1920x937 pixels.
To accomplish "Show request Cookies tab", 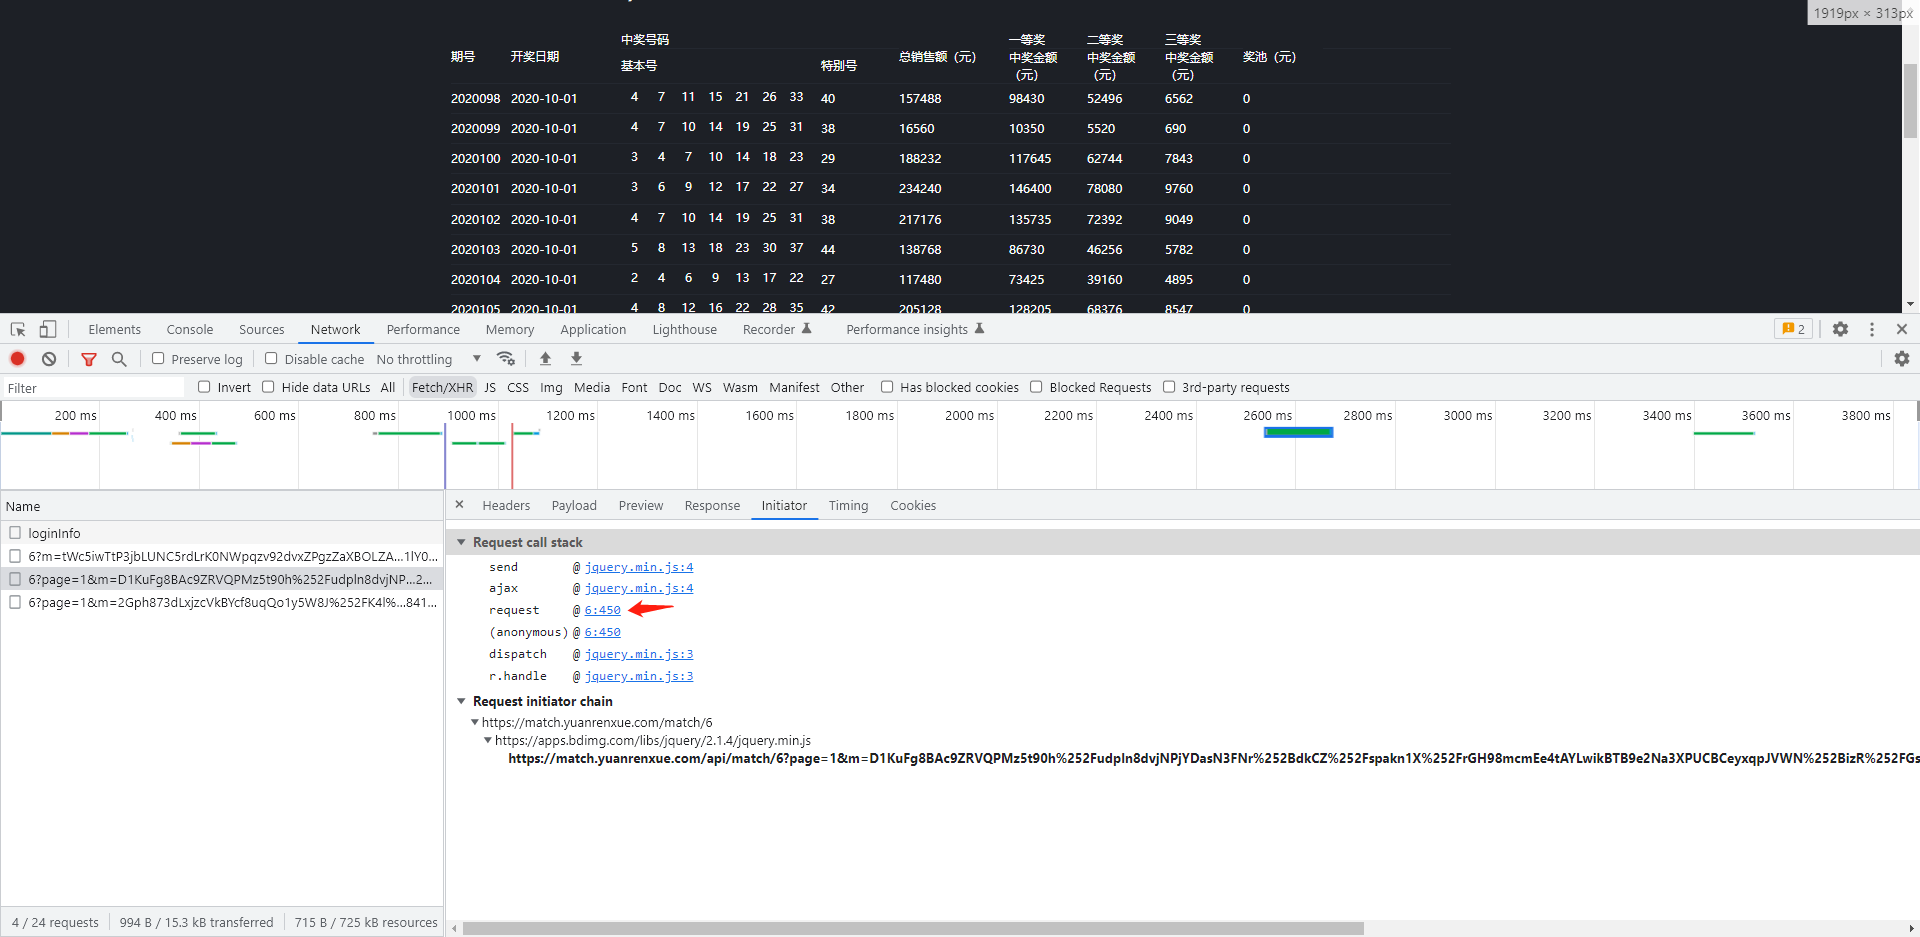I will point(914,505).
